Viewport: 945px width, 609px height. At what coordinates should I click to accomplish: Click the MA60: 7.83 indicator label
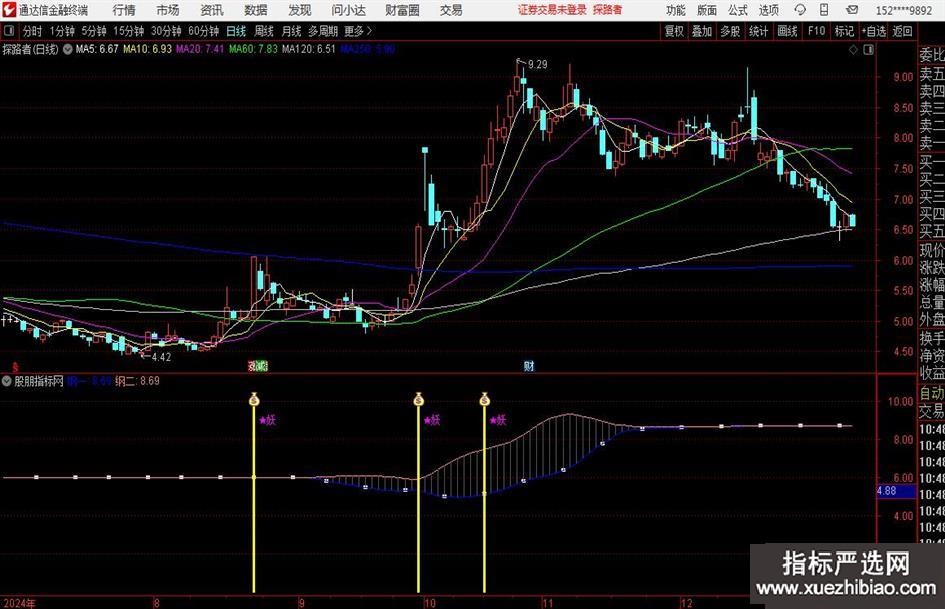pyautogui.click(x=253, y=49)
